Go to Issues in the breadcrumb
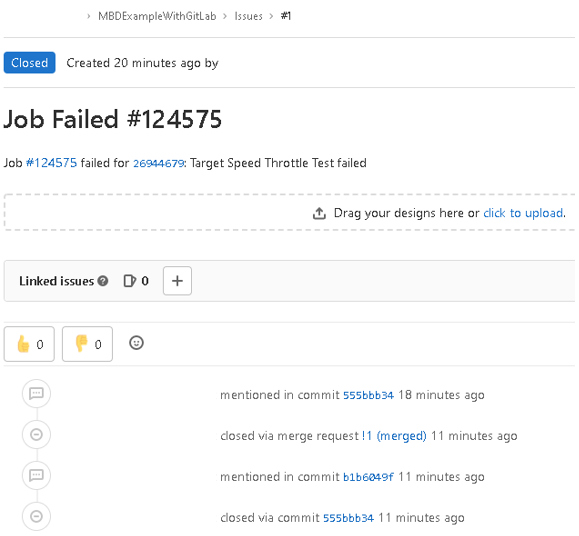This screenshot has width=579, height=536. click(x=249, y=16)
